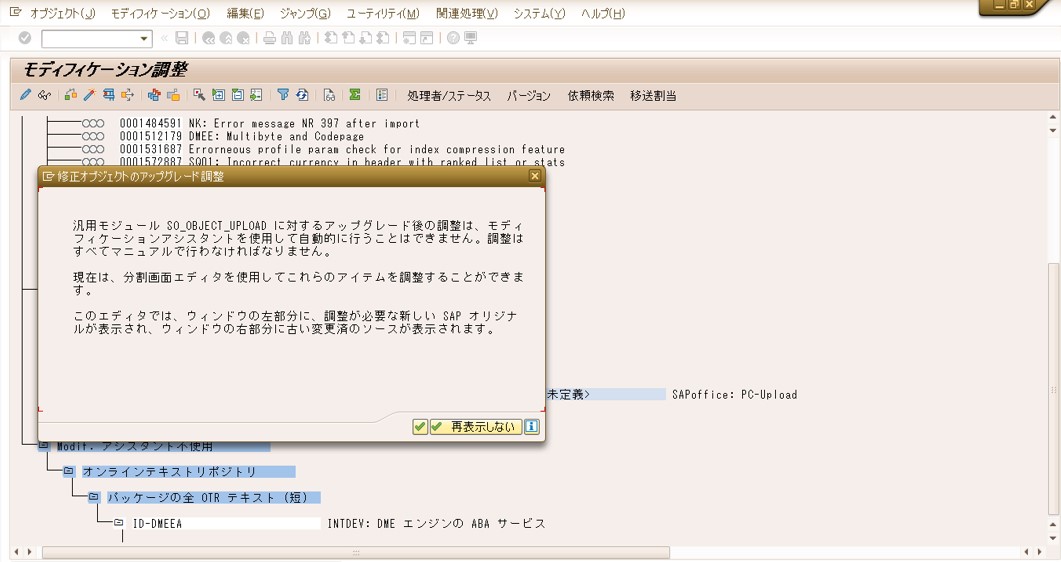Open the blue info icon in dialog
This screenshot has height=562, width=1061.
coord(532,427)
